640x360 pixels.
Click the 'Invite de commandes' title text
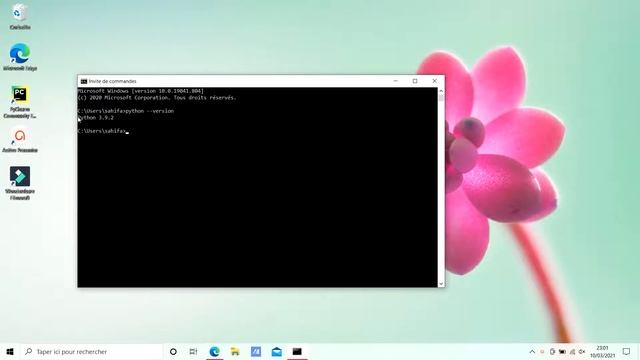(113, 81)
